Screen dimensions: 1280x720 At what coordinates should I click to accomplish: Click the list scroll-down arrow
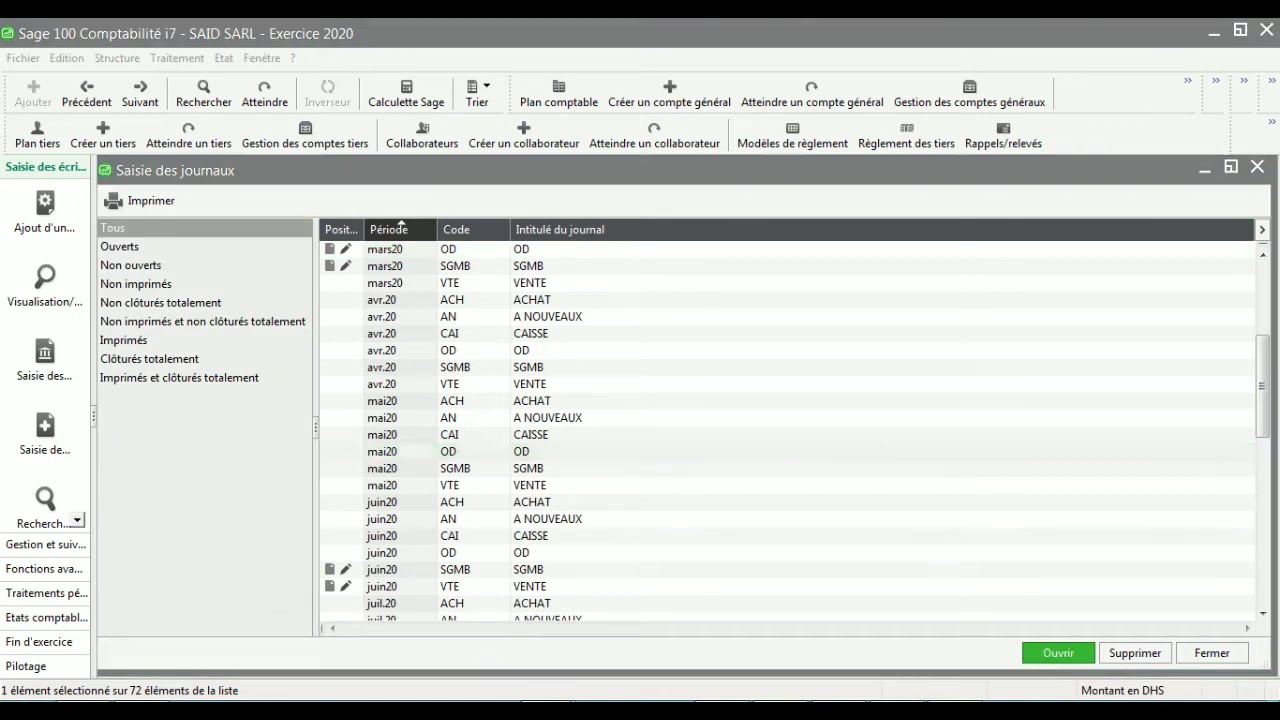coord(1262,613)
